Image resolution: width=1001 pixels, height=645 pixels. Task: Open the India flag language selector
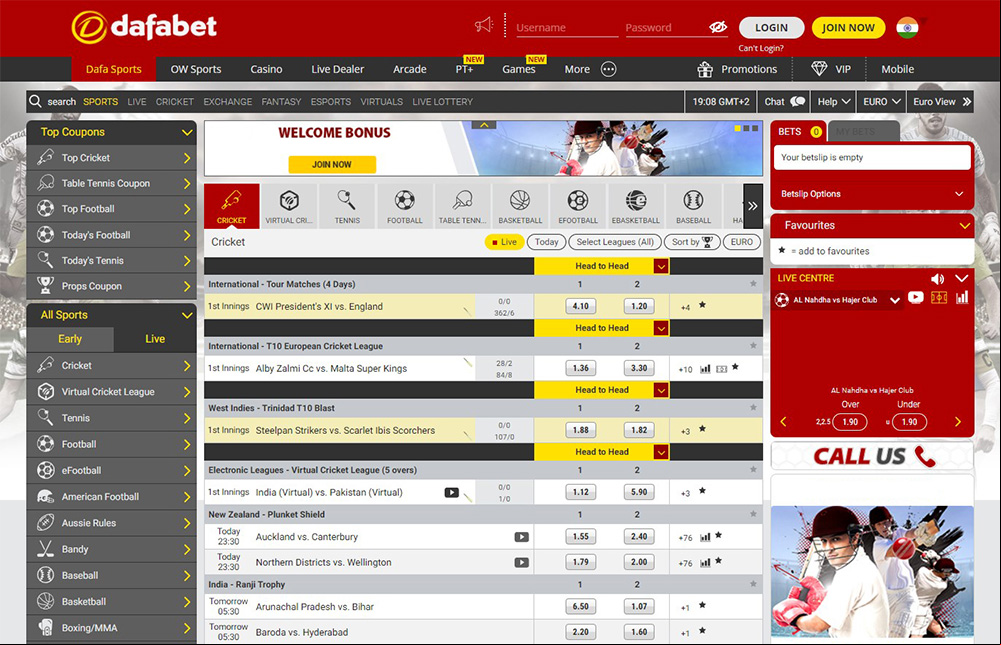click(x=907, y=27)
